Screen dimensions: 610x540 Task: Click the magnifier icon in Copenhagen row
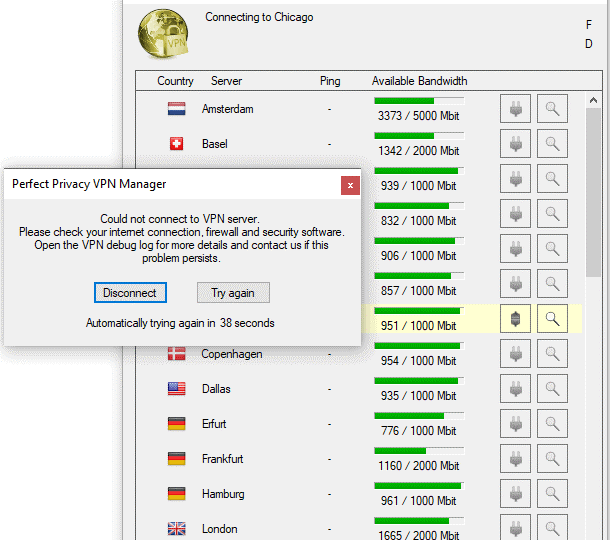pos(552,354)
